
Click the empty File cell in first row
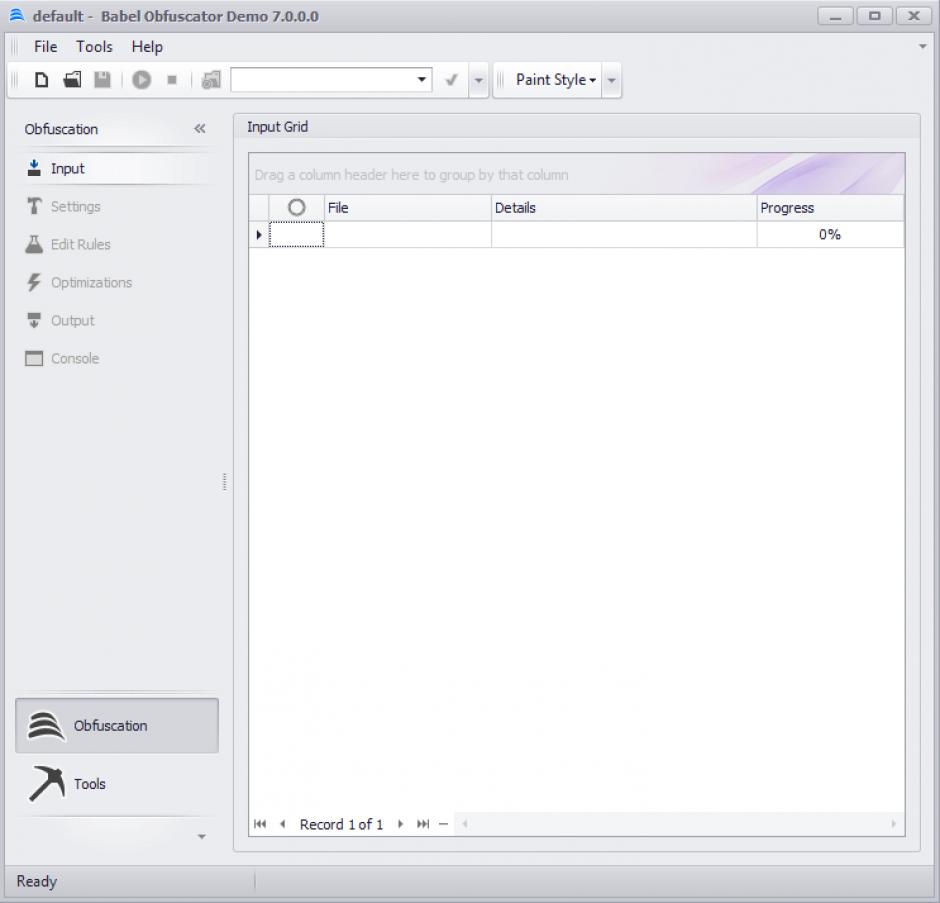(x=408, y=234)
